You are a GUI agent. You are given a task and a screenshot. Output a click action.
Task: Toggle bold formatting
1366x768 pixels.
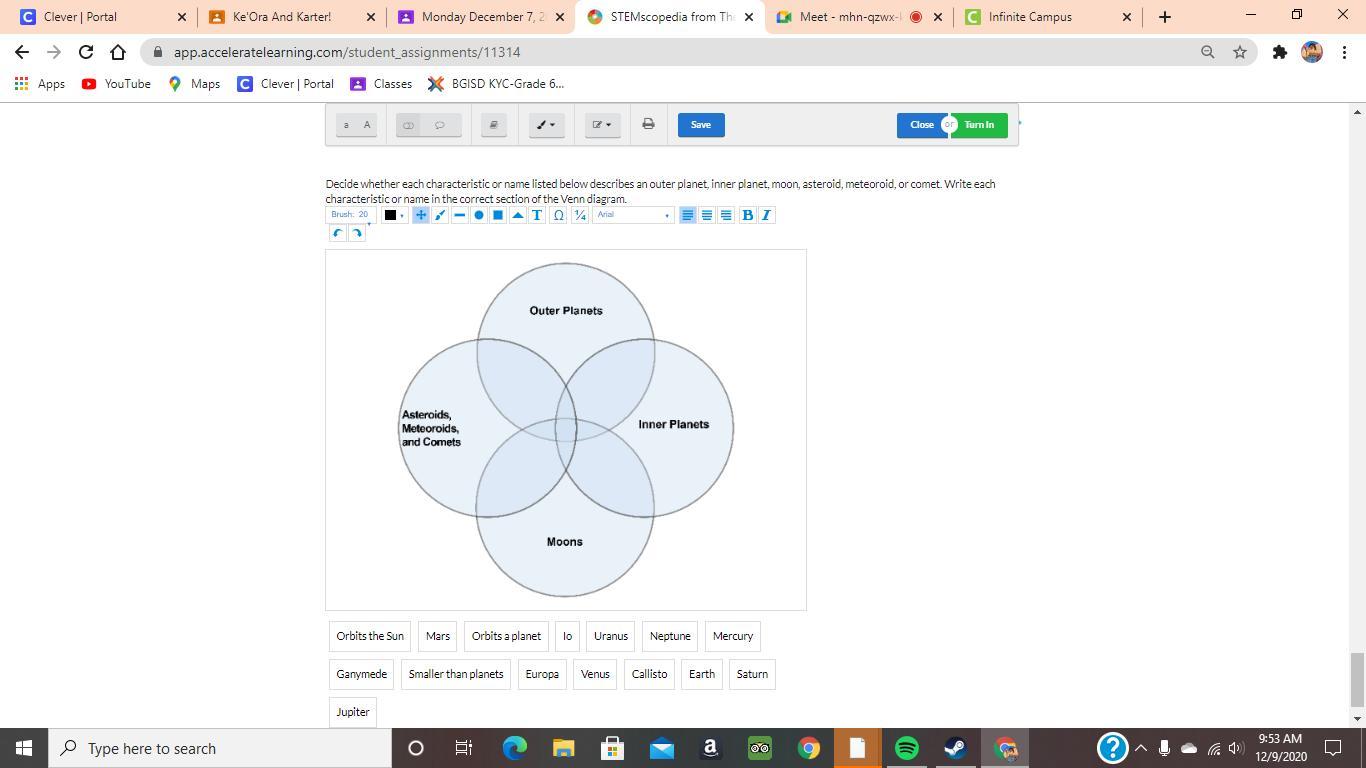[747, 215]
